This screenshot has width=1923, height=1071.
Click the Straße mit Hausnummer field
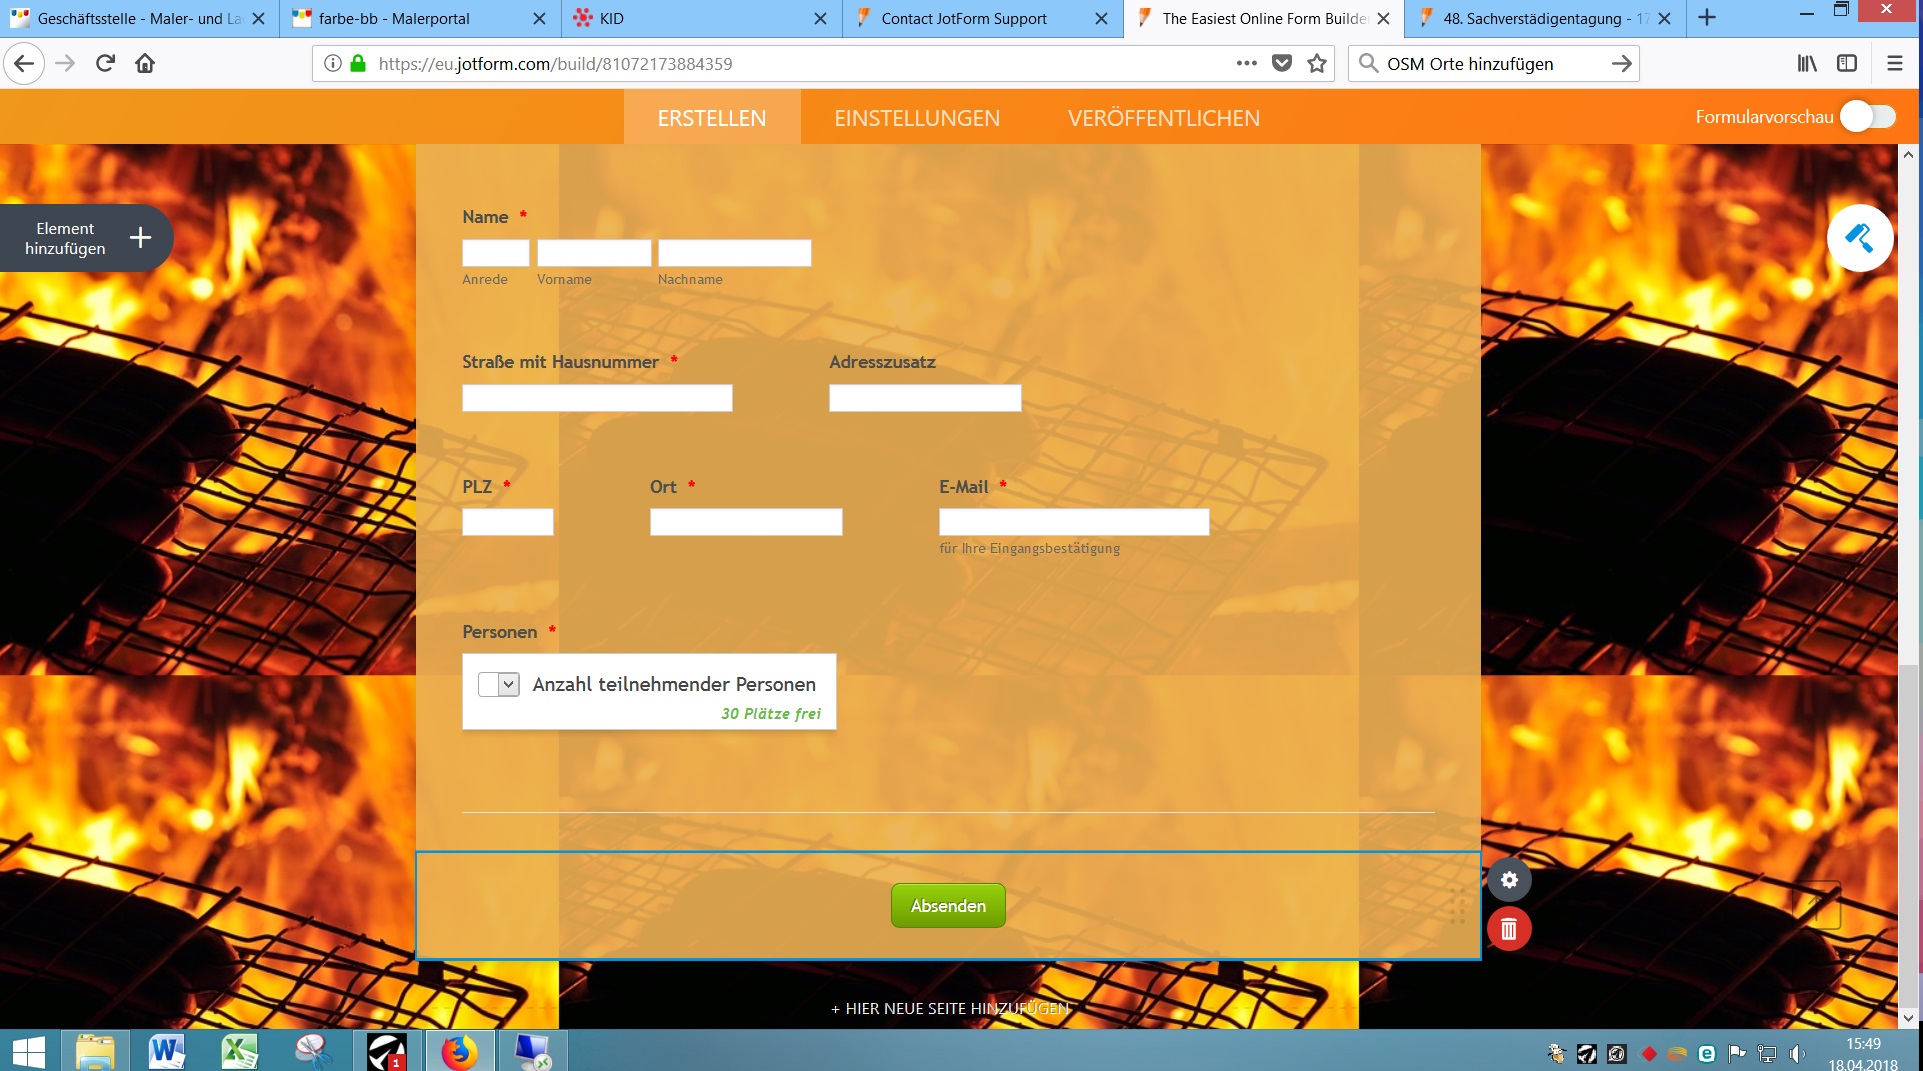coord(596,398)
